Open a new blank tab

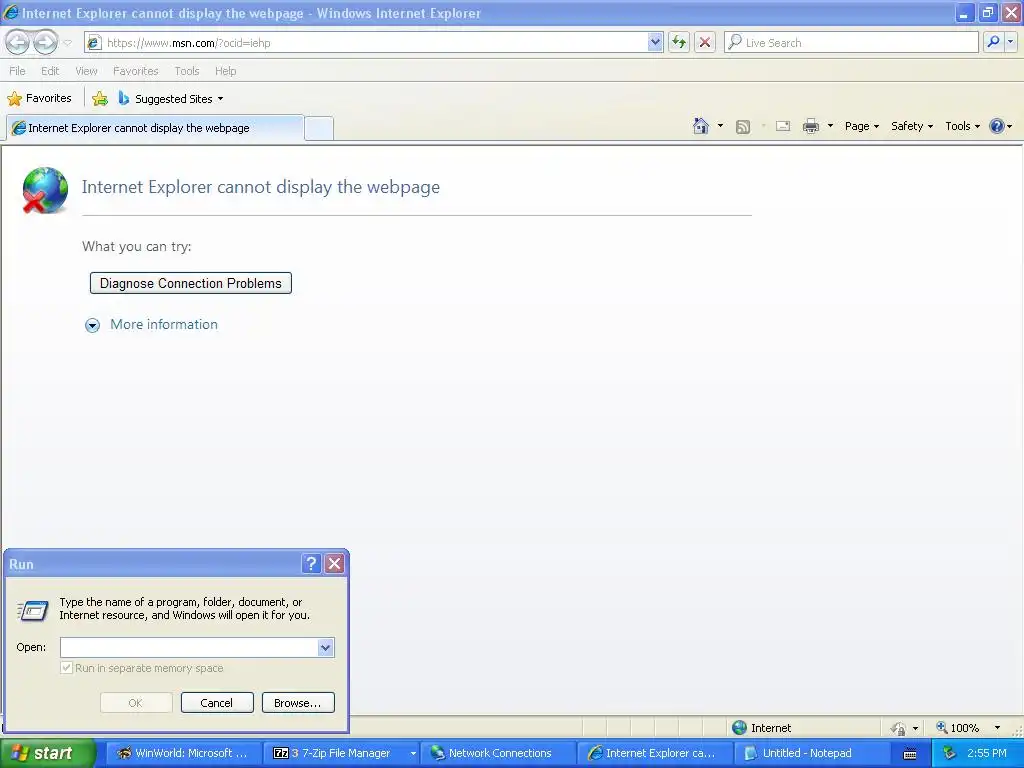pyautogui.click(x=319, y=128)
